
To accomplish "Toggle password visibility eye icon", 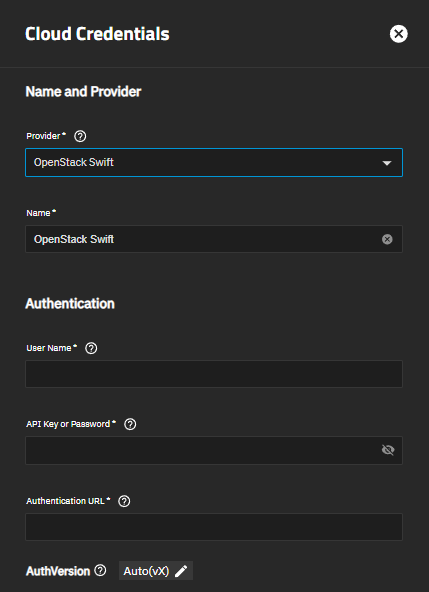I will pyautogui.click(x=388, y=450).
